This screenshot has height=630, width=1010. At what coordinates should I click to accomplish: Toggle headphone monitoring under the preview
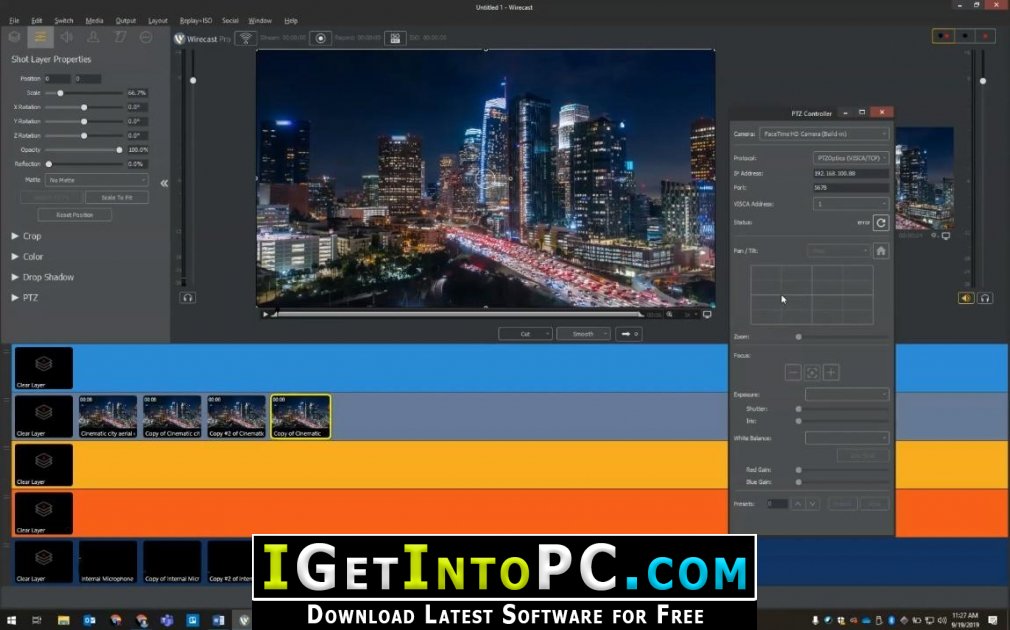click(187, 298)
